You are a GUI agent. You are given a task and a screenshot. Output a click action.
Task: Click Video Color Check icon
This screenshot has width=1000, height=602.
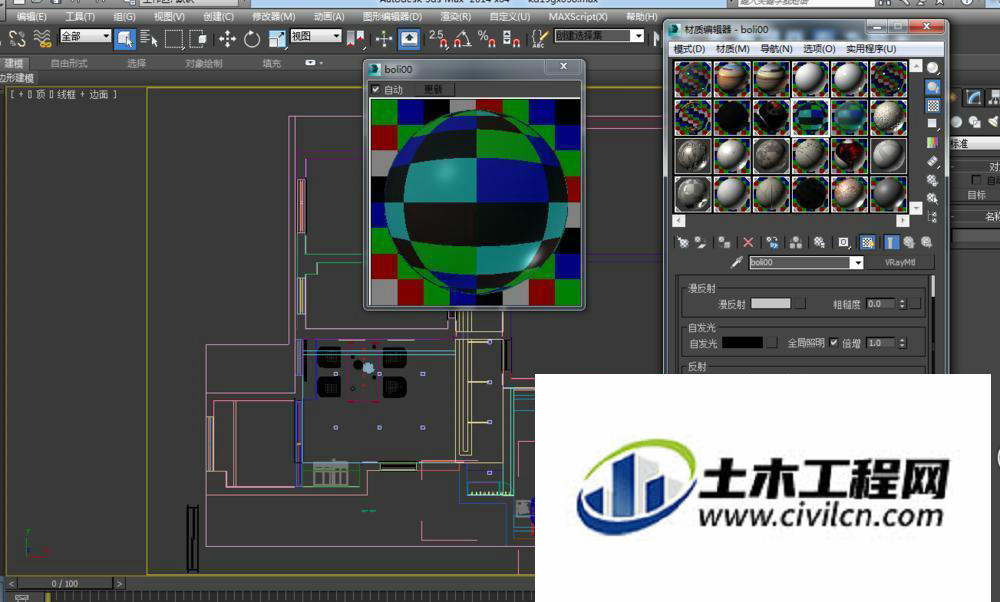click(x=932, y=142)
